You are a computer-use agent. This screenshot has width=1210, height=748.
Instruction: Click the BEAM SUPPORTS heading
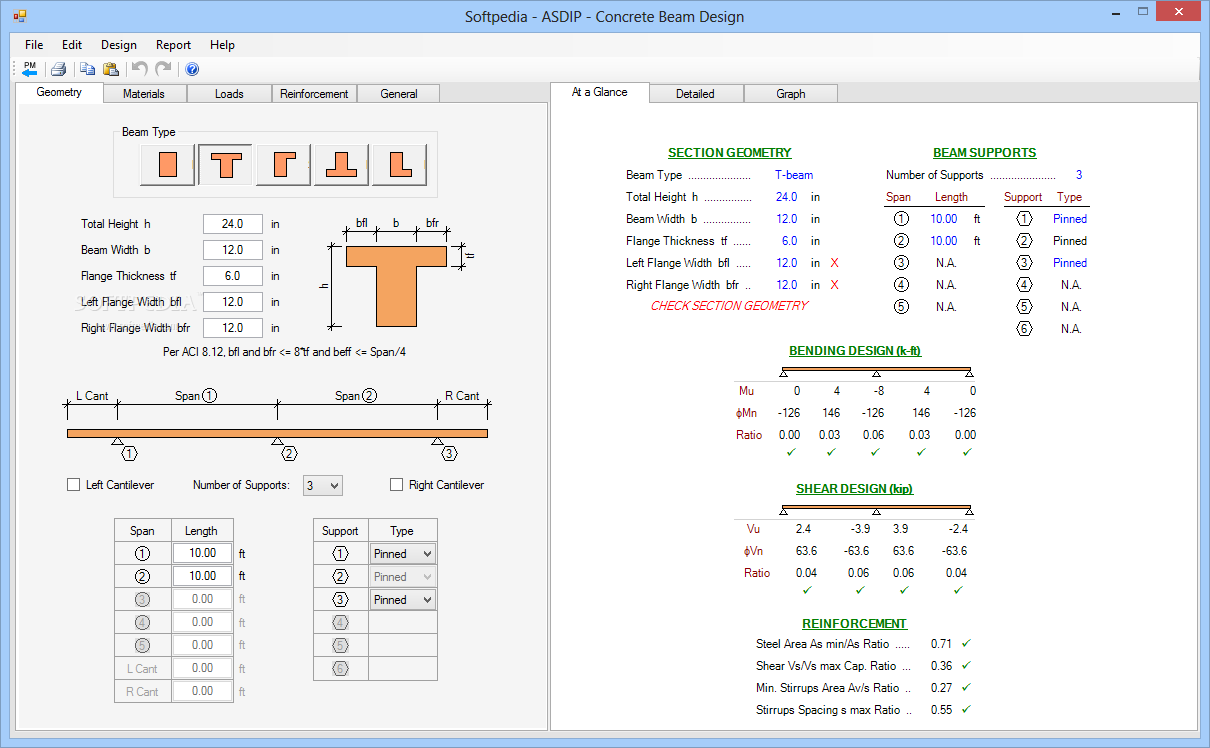click(985, 153)
